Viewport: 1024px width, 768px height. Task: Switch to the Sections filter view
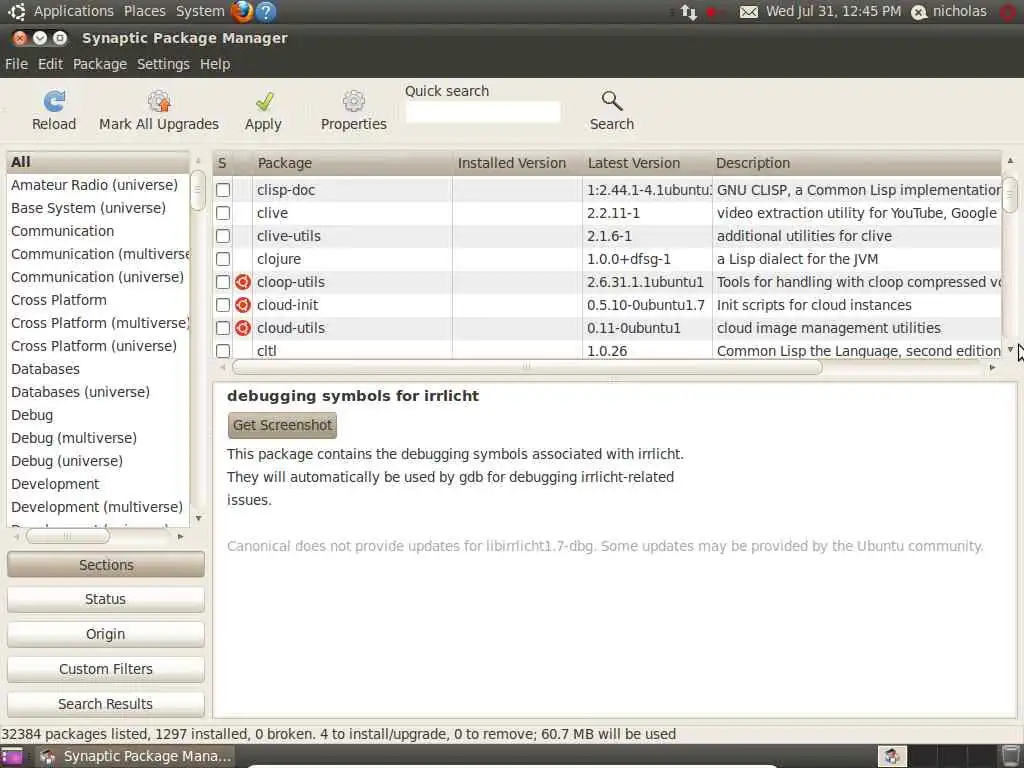click(106, 565)
